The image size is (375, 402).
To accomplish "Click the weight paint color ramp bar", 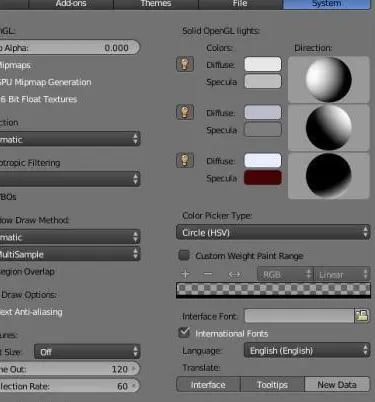I will (x=273, y=290).
